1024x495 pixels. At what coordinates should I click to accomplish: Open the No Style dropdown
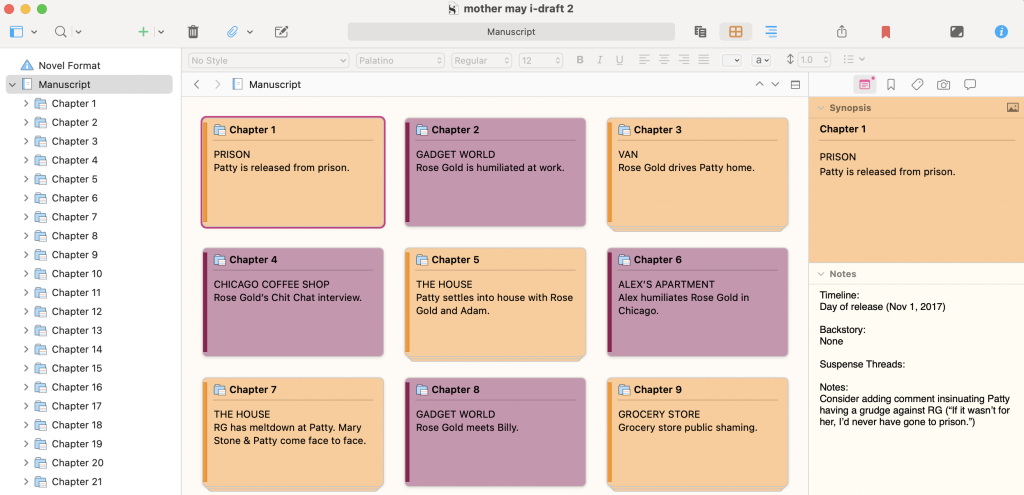[x=268, y=60]
